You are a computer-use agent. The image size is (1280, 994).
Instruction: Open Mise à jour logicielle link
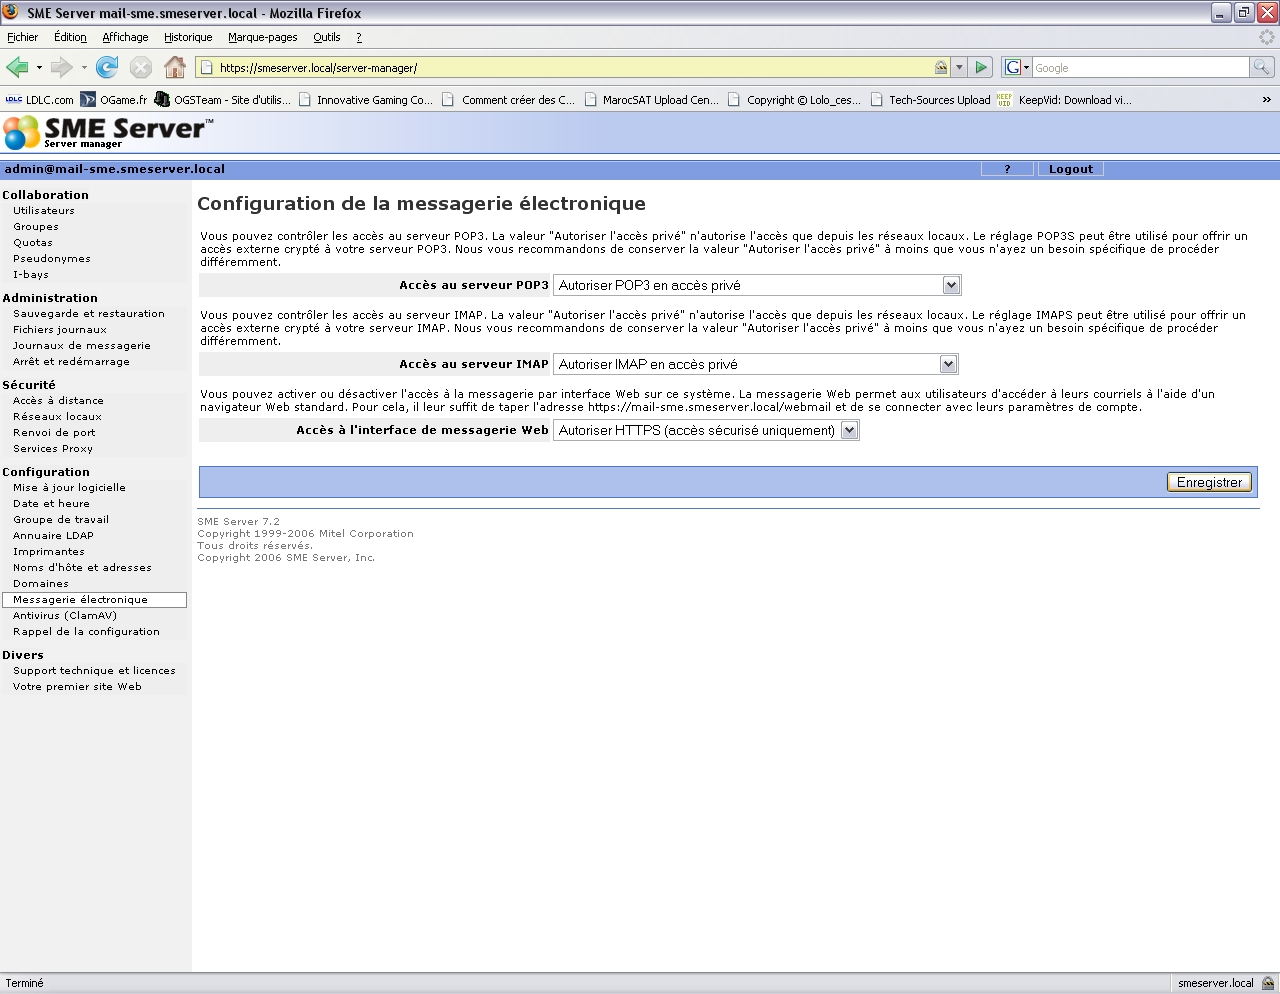click(69, 488)
